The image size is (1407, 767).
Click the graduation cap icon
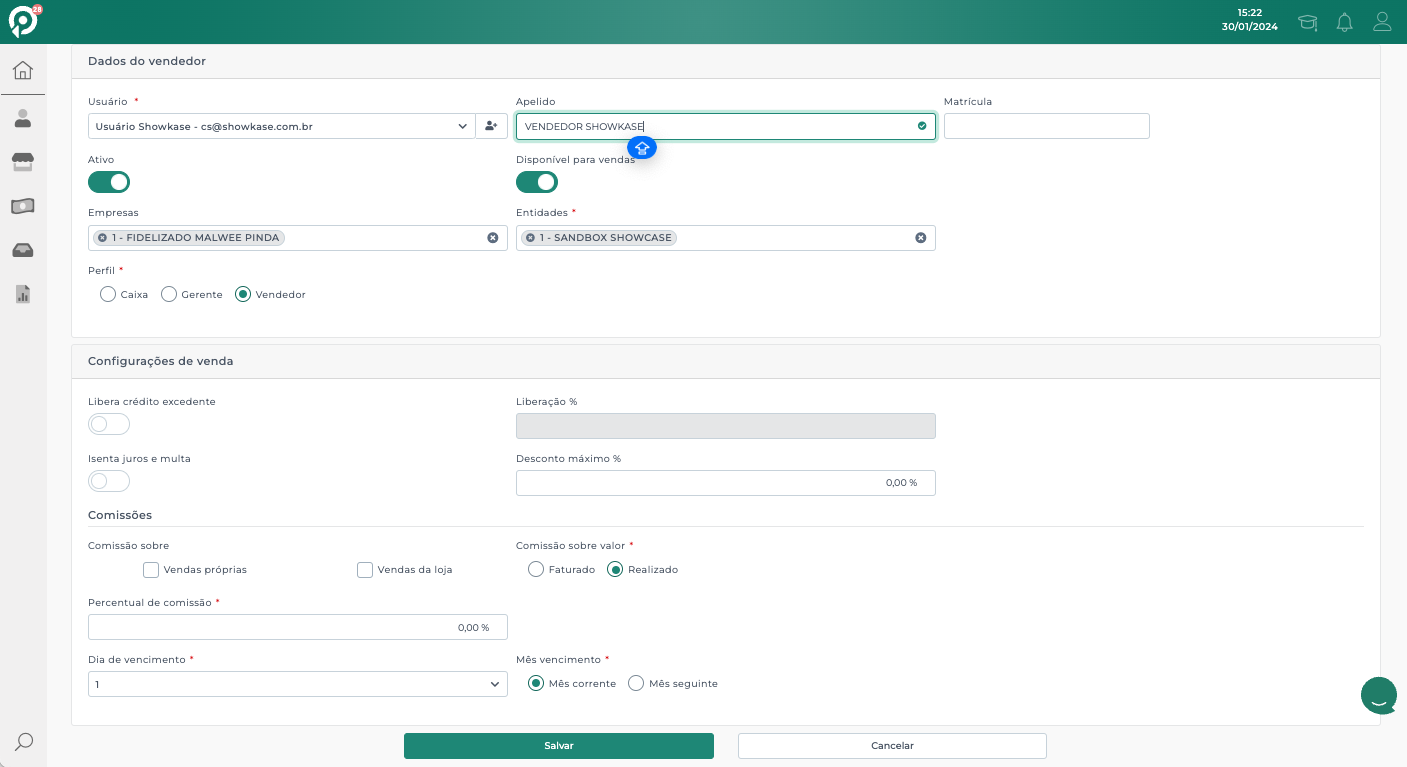[x=1307, y=22]
